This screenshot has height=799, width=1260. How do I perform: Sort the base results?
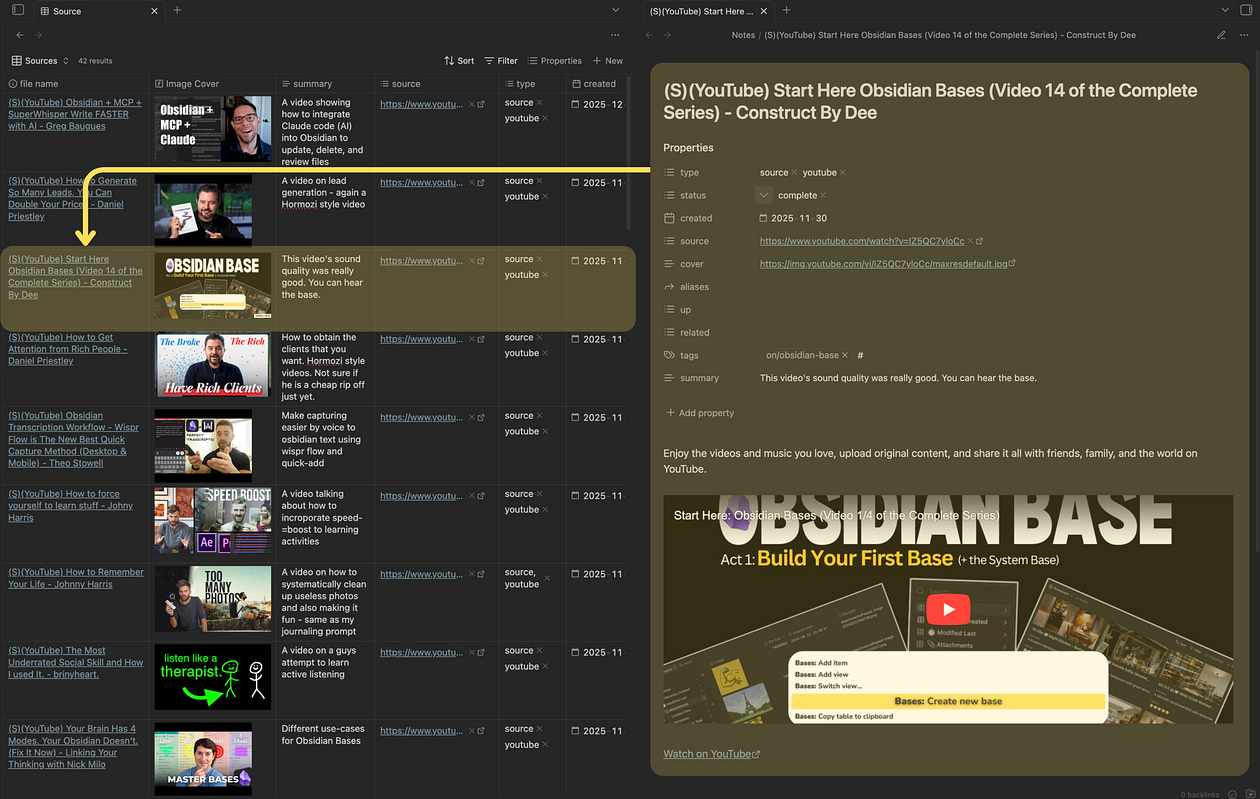(459, 61)
